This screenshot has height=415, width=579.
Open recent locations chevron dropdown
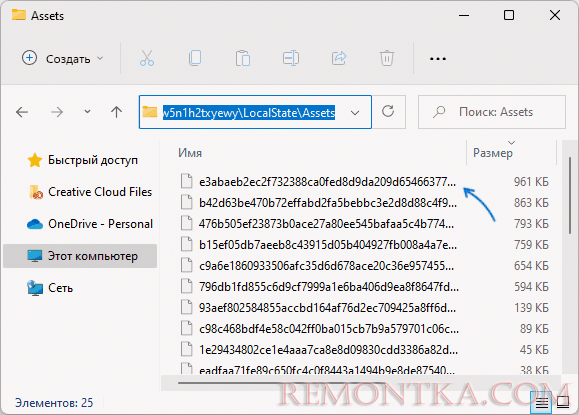[x=87, y=111]
